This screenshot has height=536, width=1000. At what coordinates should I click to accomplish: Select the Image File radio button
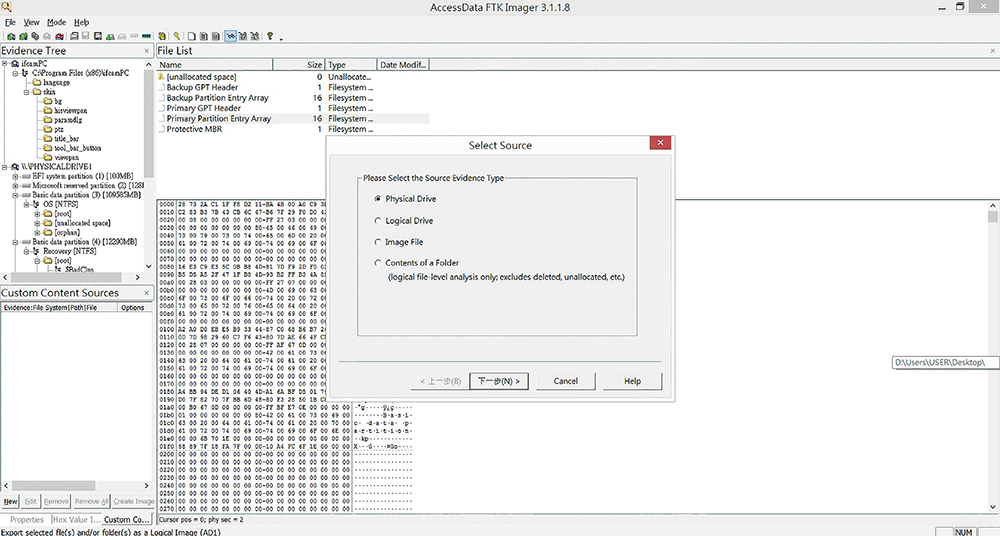click(x=378, y=242)
